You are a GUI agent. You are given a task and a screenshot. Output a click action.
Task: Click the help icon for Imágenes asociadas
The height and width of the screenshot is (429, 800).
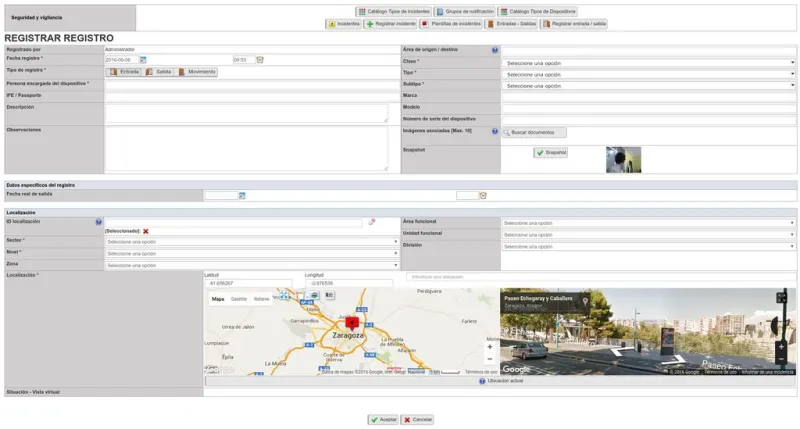click(494, 132)
